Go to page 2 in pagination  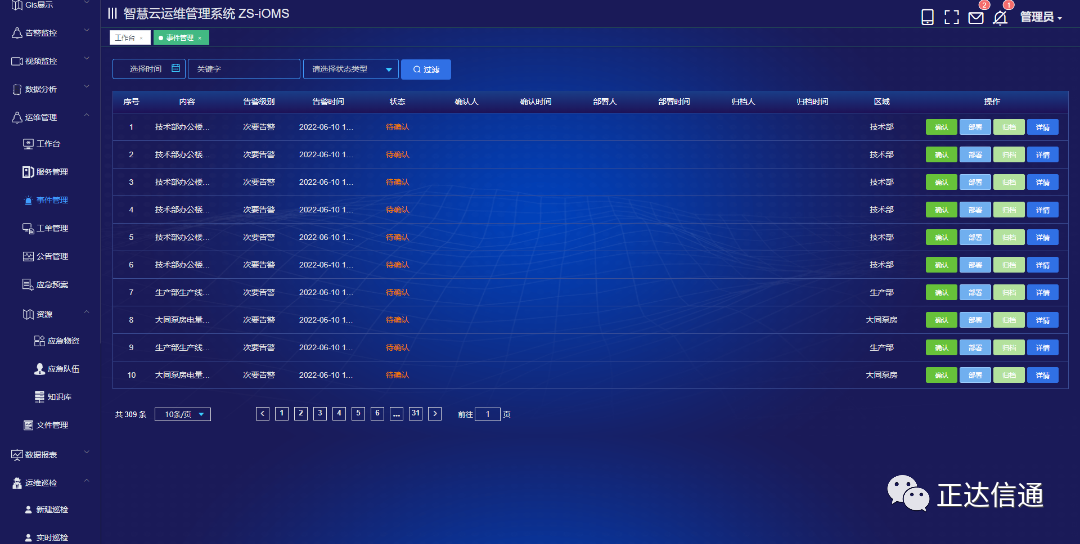point(300,414)
